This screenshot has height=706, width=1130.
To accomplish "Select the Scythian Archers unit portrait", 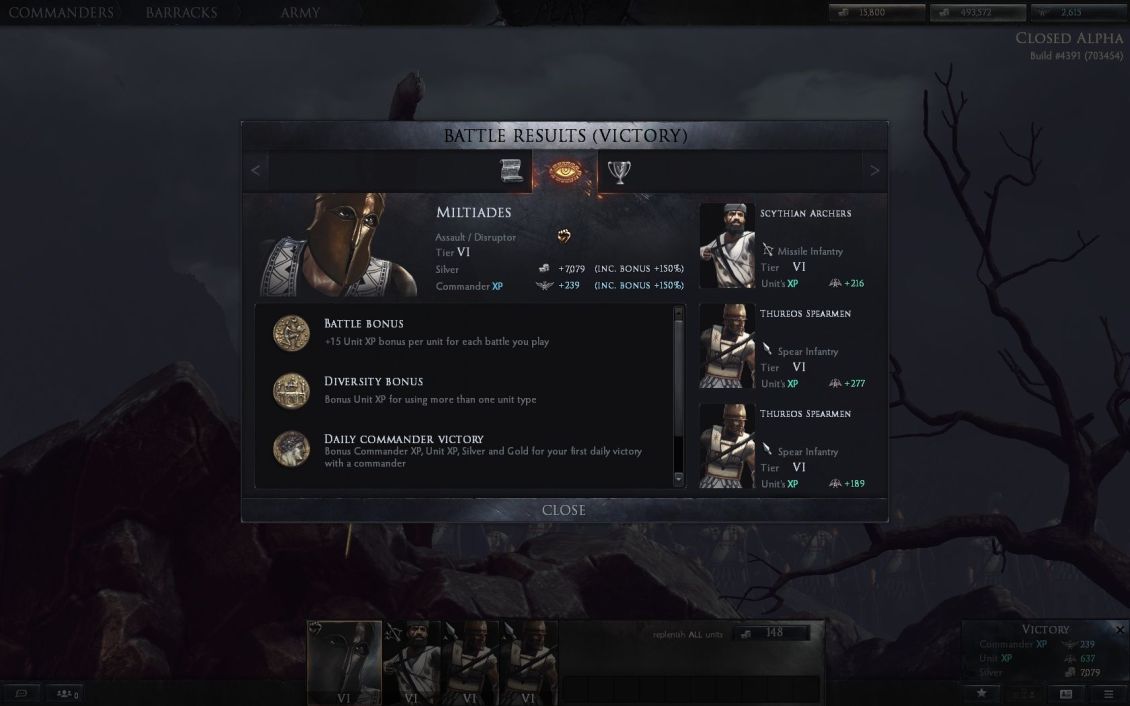I will point(727,246).
